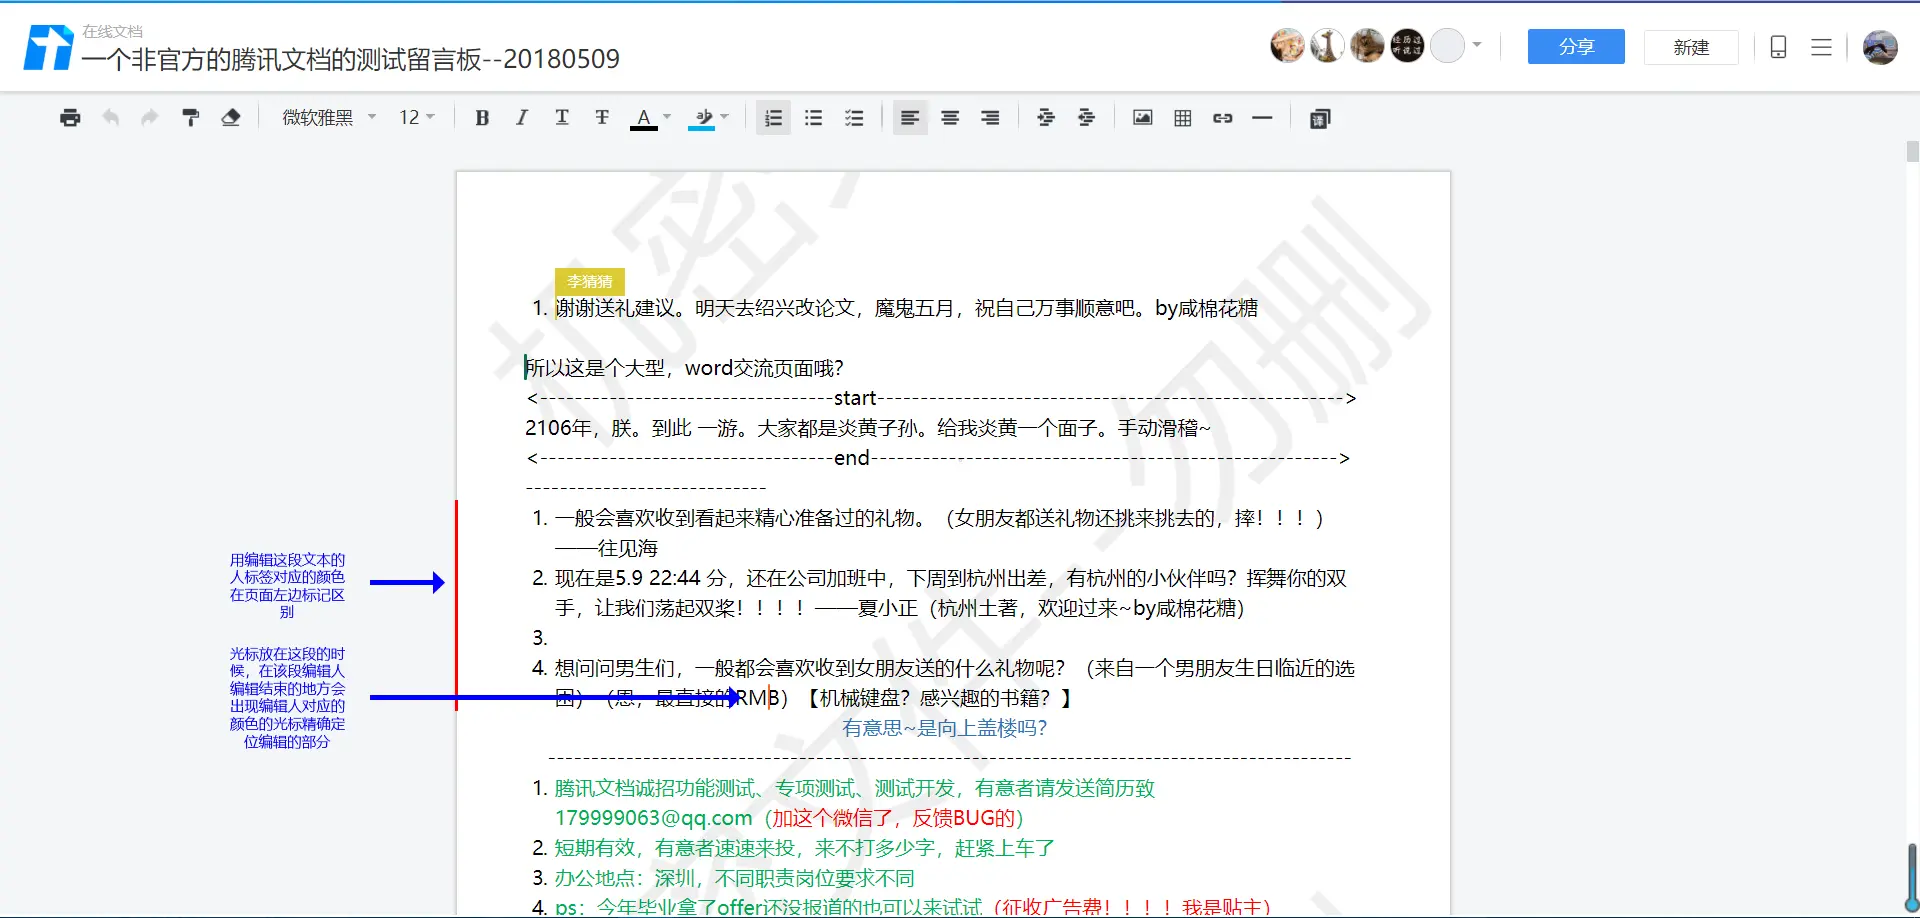Image resolution: width=1920 pixels, height=918 pixels.
Task: Expand the collaborators list dropdown arrow
Action: click(1477, 45)
